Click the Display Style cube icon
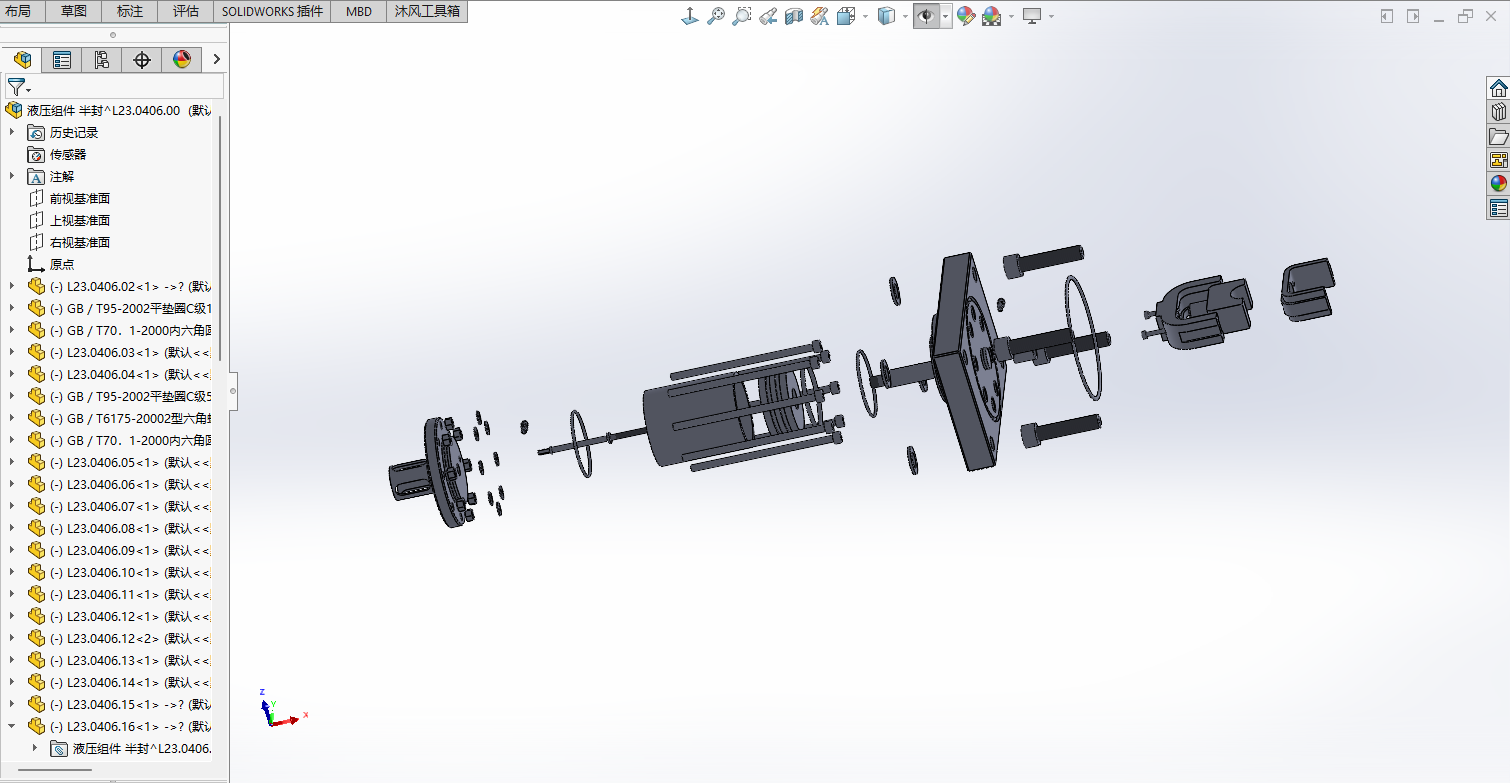 coord(886,16)
